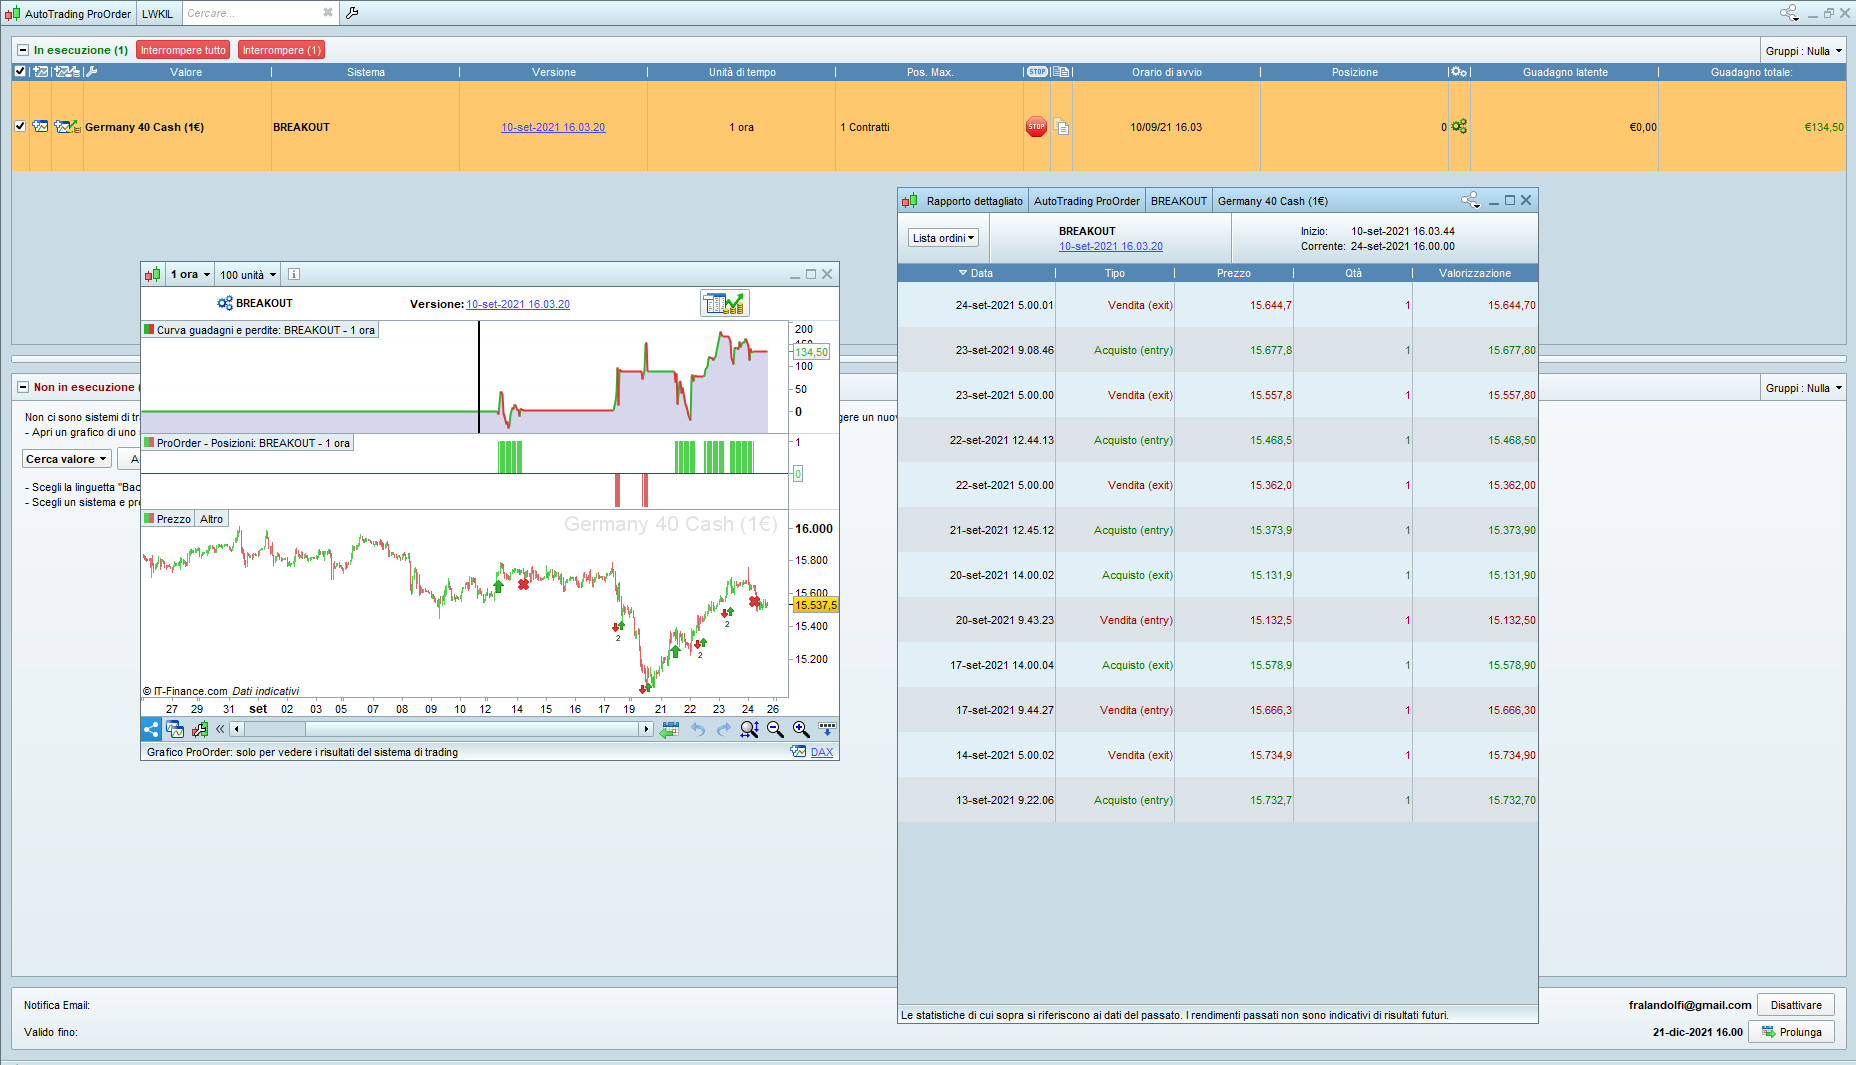Image resolution: width=1856 pixels, height=1065 pixels.
Task: Toggle the select-all checkbox in the table header
Action: [x=20, y=72]
